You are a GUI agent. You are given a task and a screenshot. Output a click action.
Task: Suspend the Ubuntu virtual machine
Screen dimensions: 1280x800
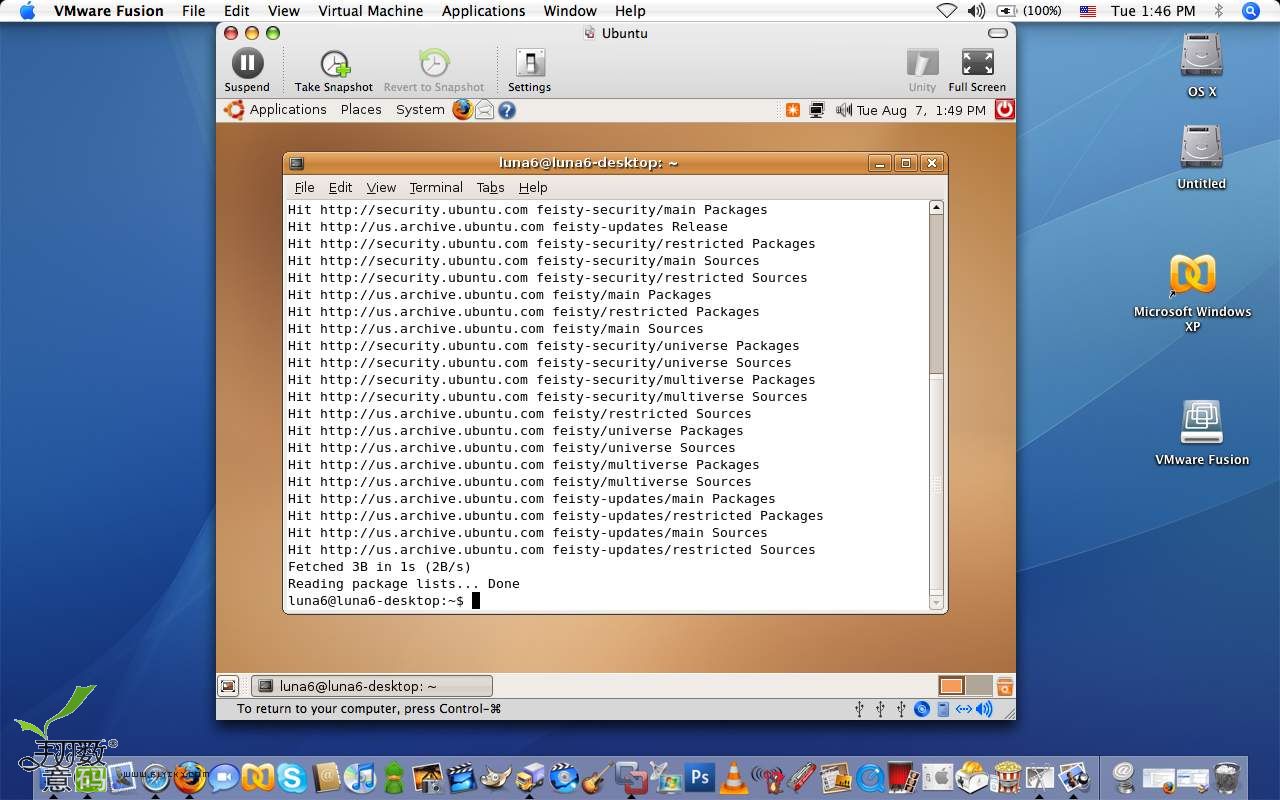(247, 71)
